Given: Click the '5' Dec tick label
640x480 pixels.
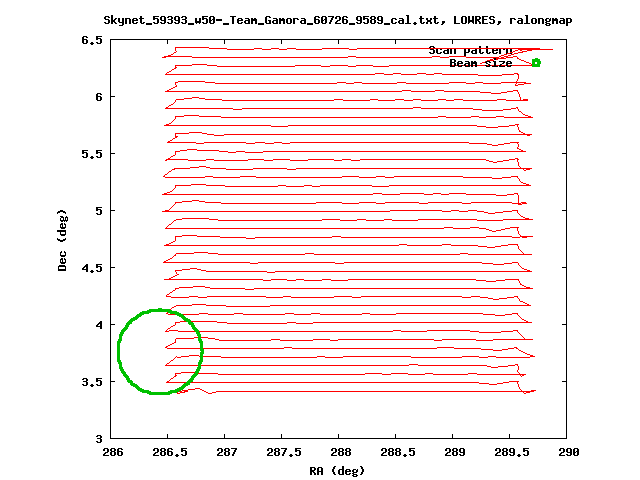Looking at the screenshot, I should [x=99, y=211].
